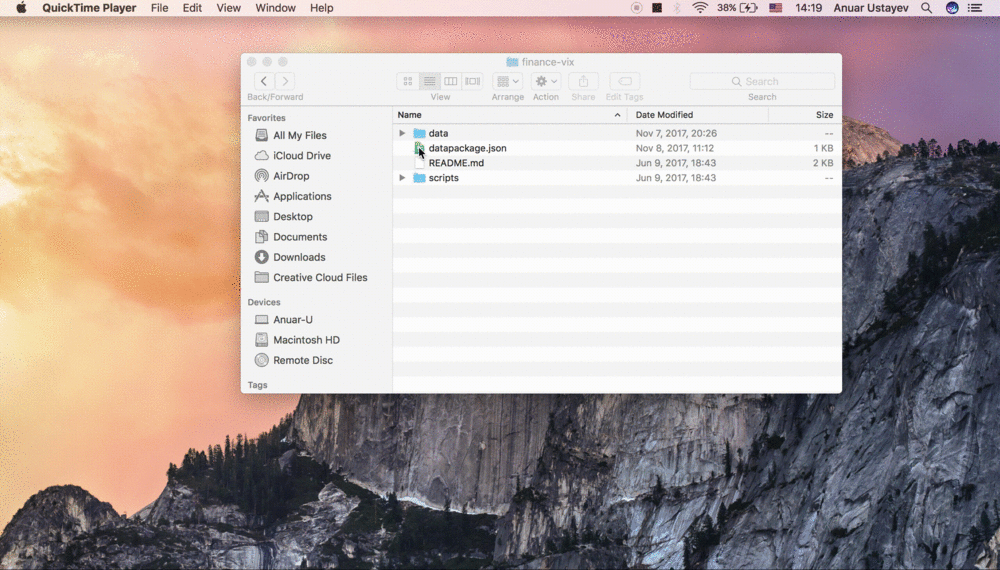Image resolution: width=1000 pixels, height=570 pixels.
Task: Open Creative Cloud Files in sidebar
Action: coord(320,277)
